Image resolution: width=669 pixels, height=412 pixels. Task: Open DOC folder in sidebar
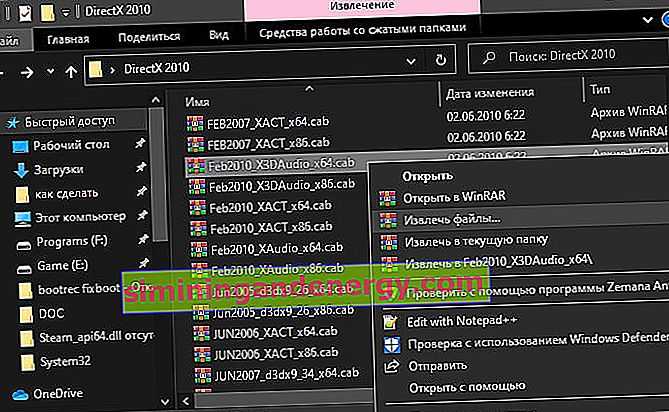pos(51,314)
